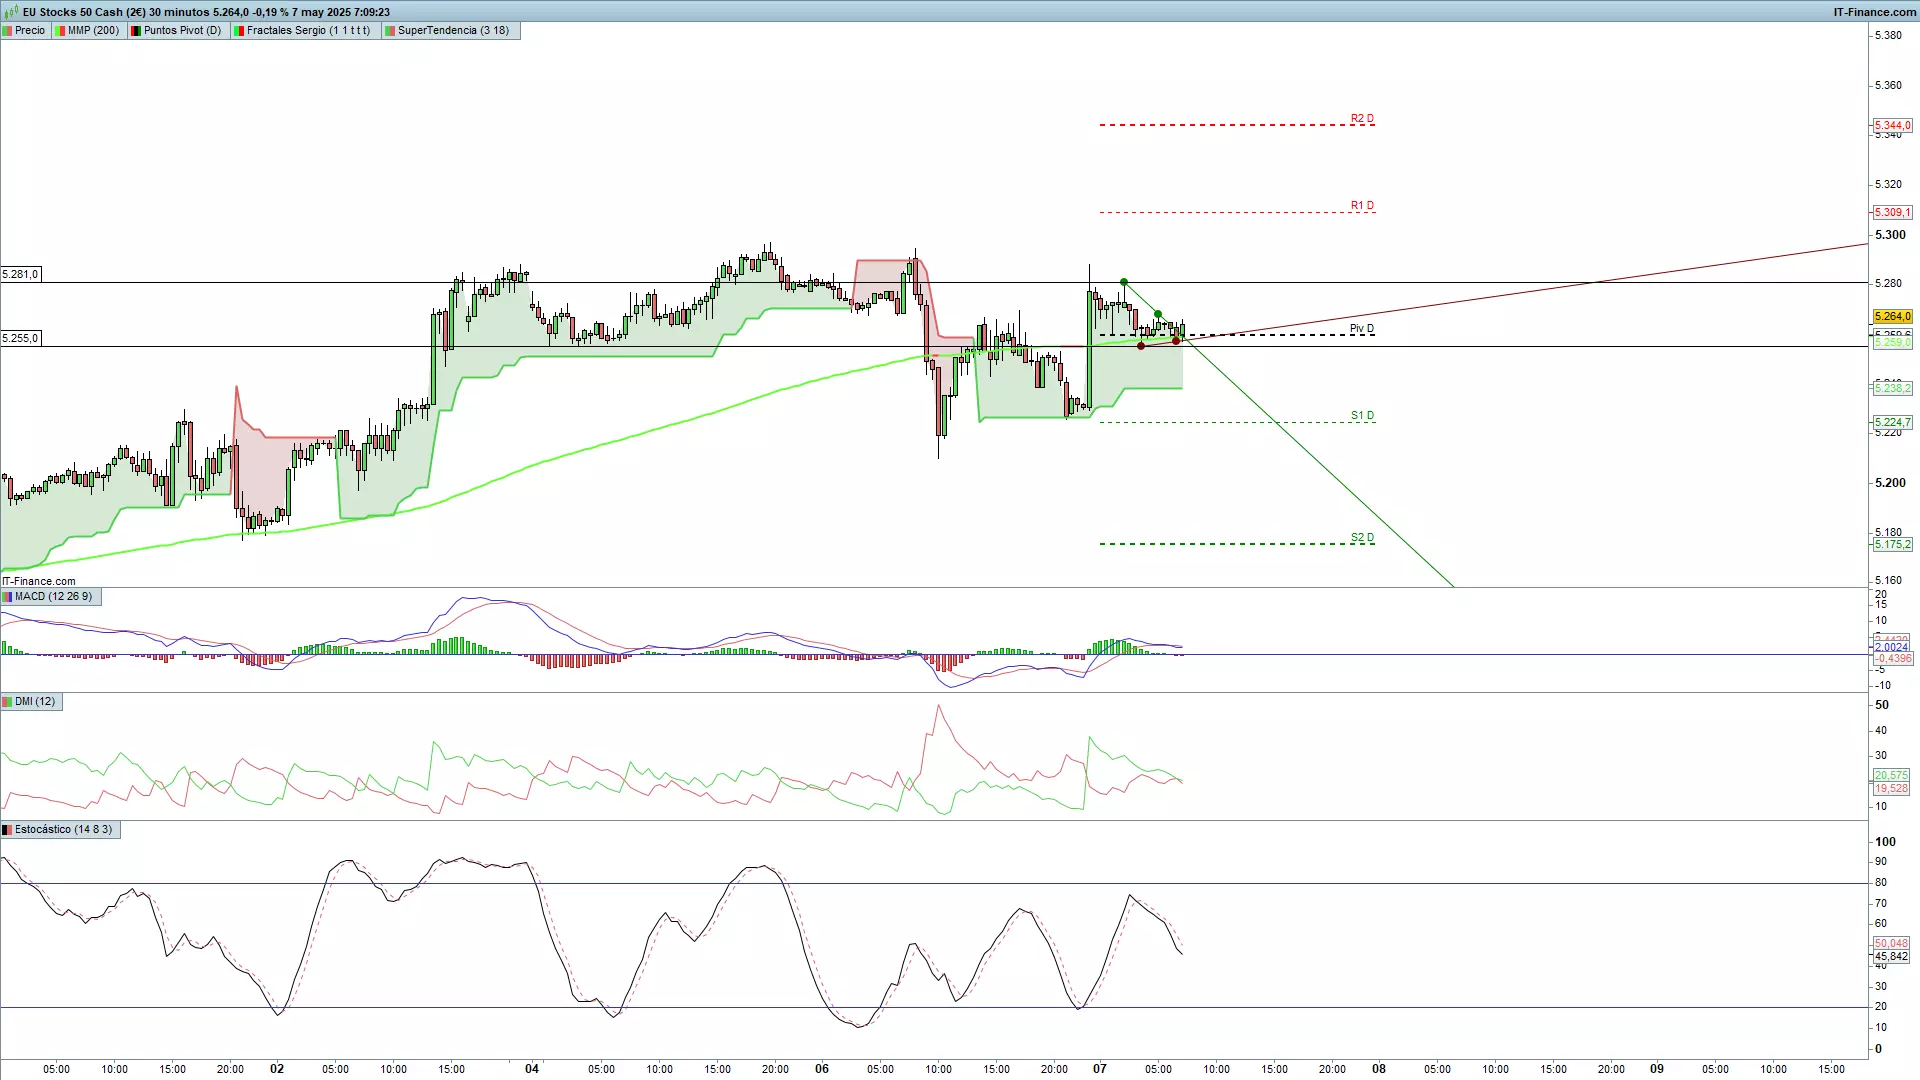Click the 5.309,1 price axis tag

pyautogui.click(x=1892, y=212)
